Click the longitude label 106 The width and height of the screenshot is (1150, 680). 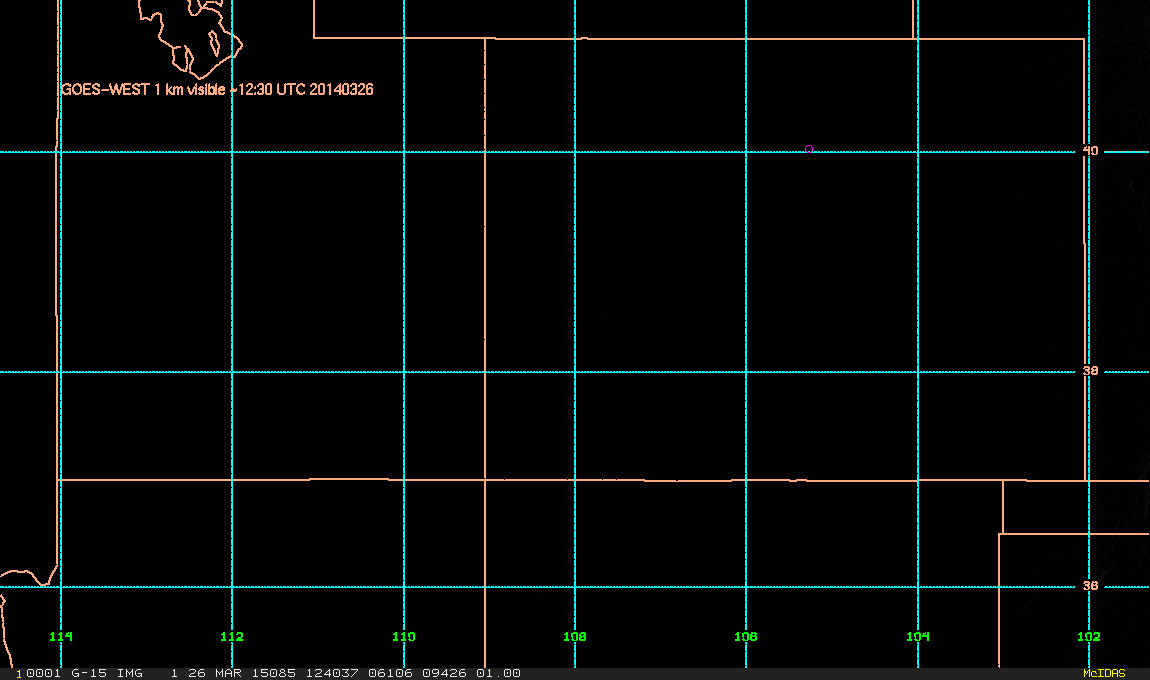pos(746,637)
